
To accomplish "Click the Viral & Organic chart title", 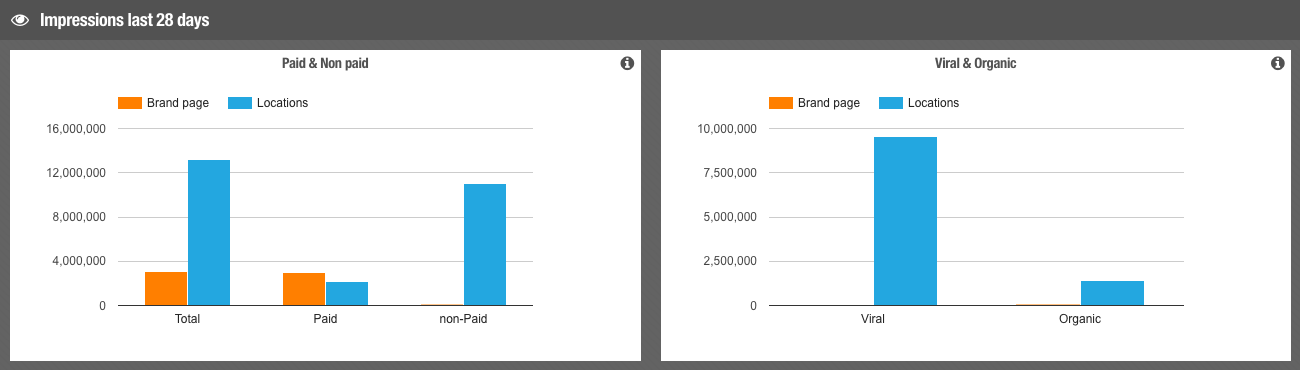I will pos(975,63).
